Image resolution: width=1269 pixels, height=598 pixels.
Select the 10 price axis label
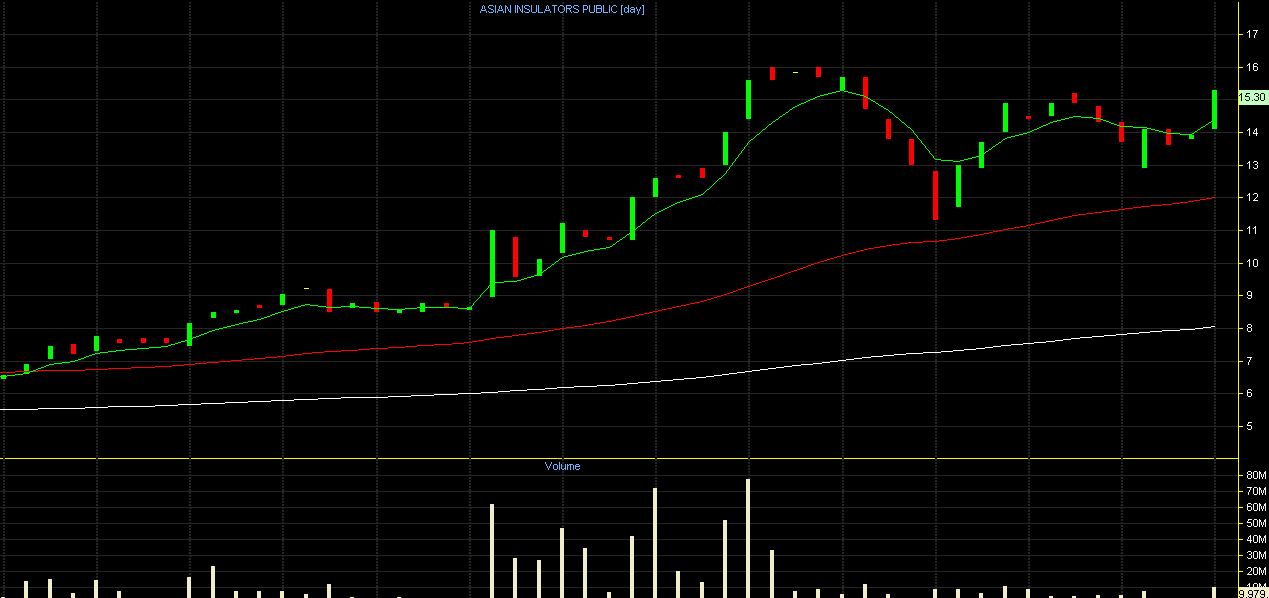pyautogui.click(x=1251, y=263)
